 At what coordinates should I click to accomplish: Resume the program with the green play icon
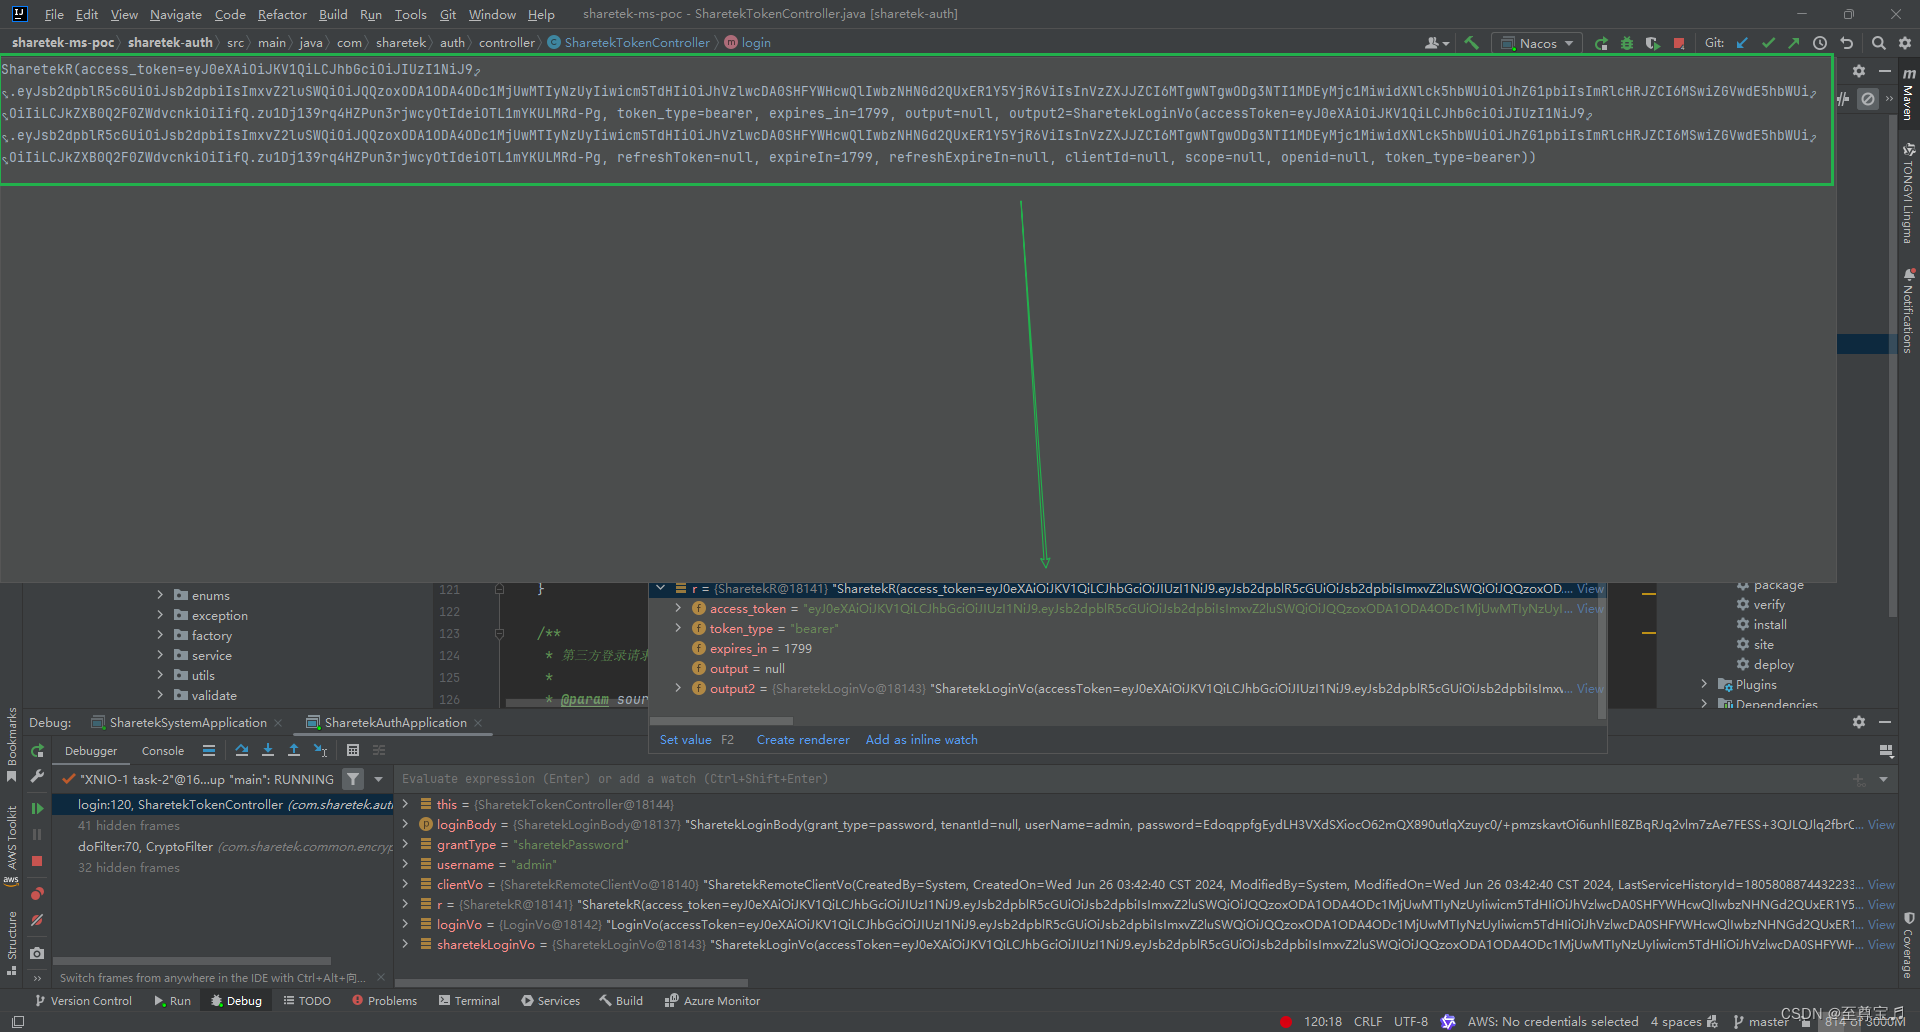click(x=37, y=808)
